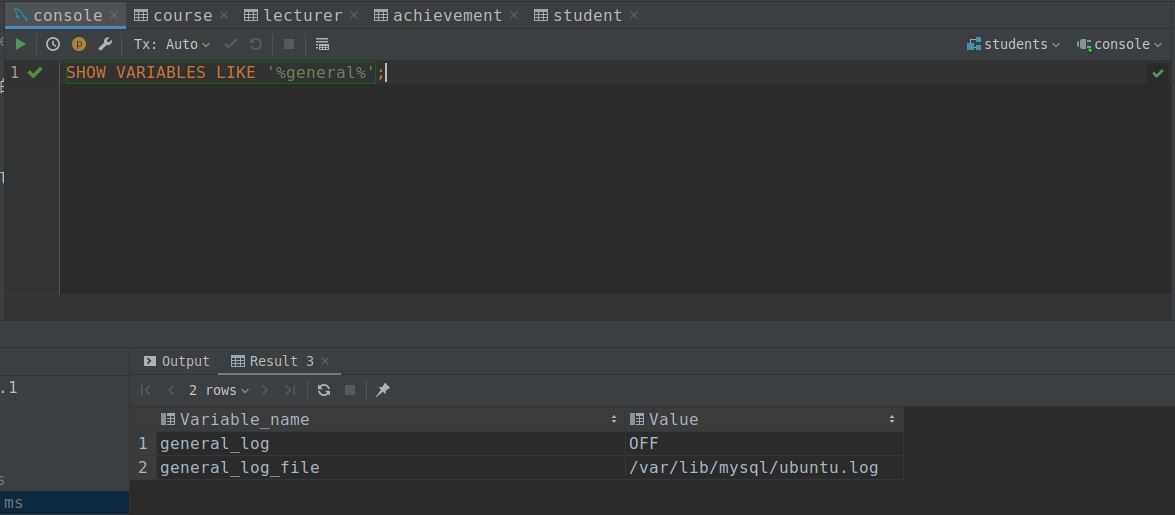Click the orange P playground icon
The image size is (1175, 515).
(x=79, y=44)
